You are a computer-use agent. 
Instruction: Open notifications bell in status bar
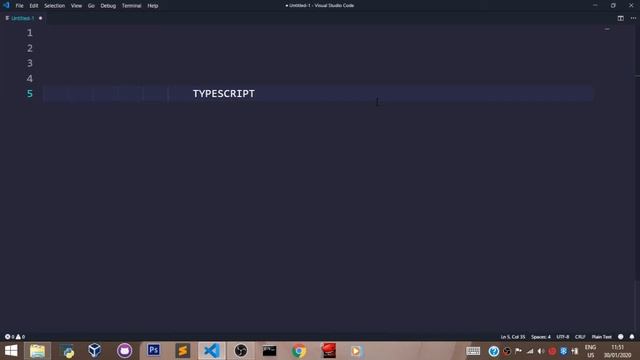click(x=632, y=337)
